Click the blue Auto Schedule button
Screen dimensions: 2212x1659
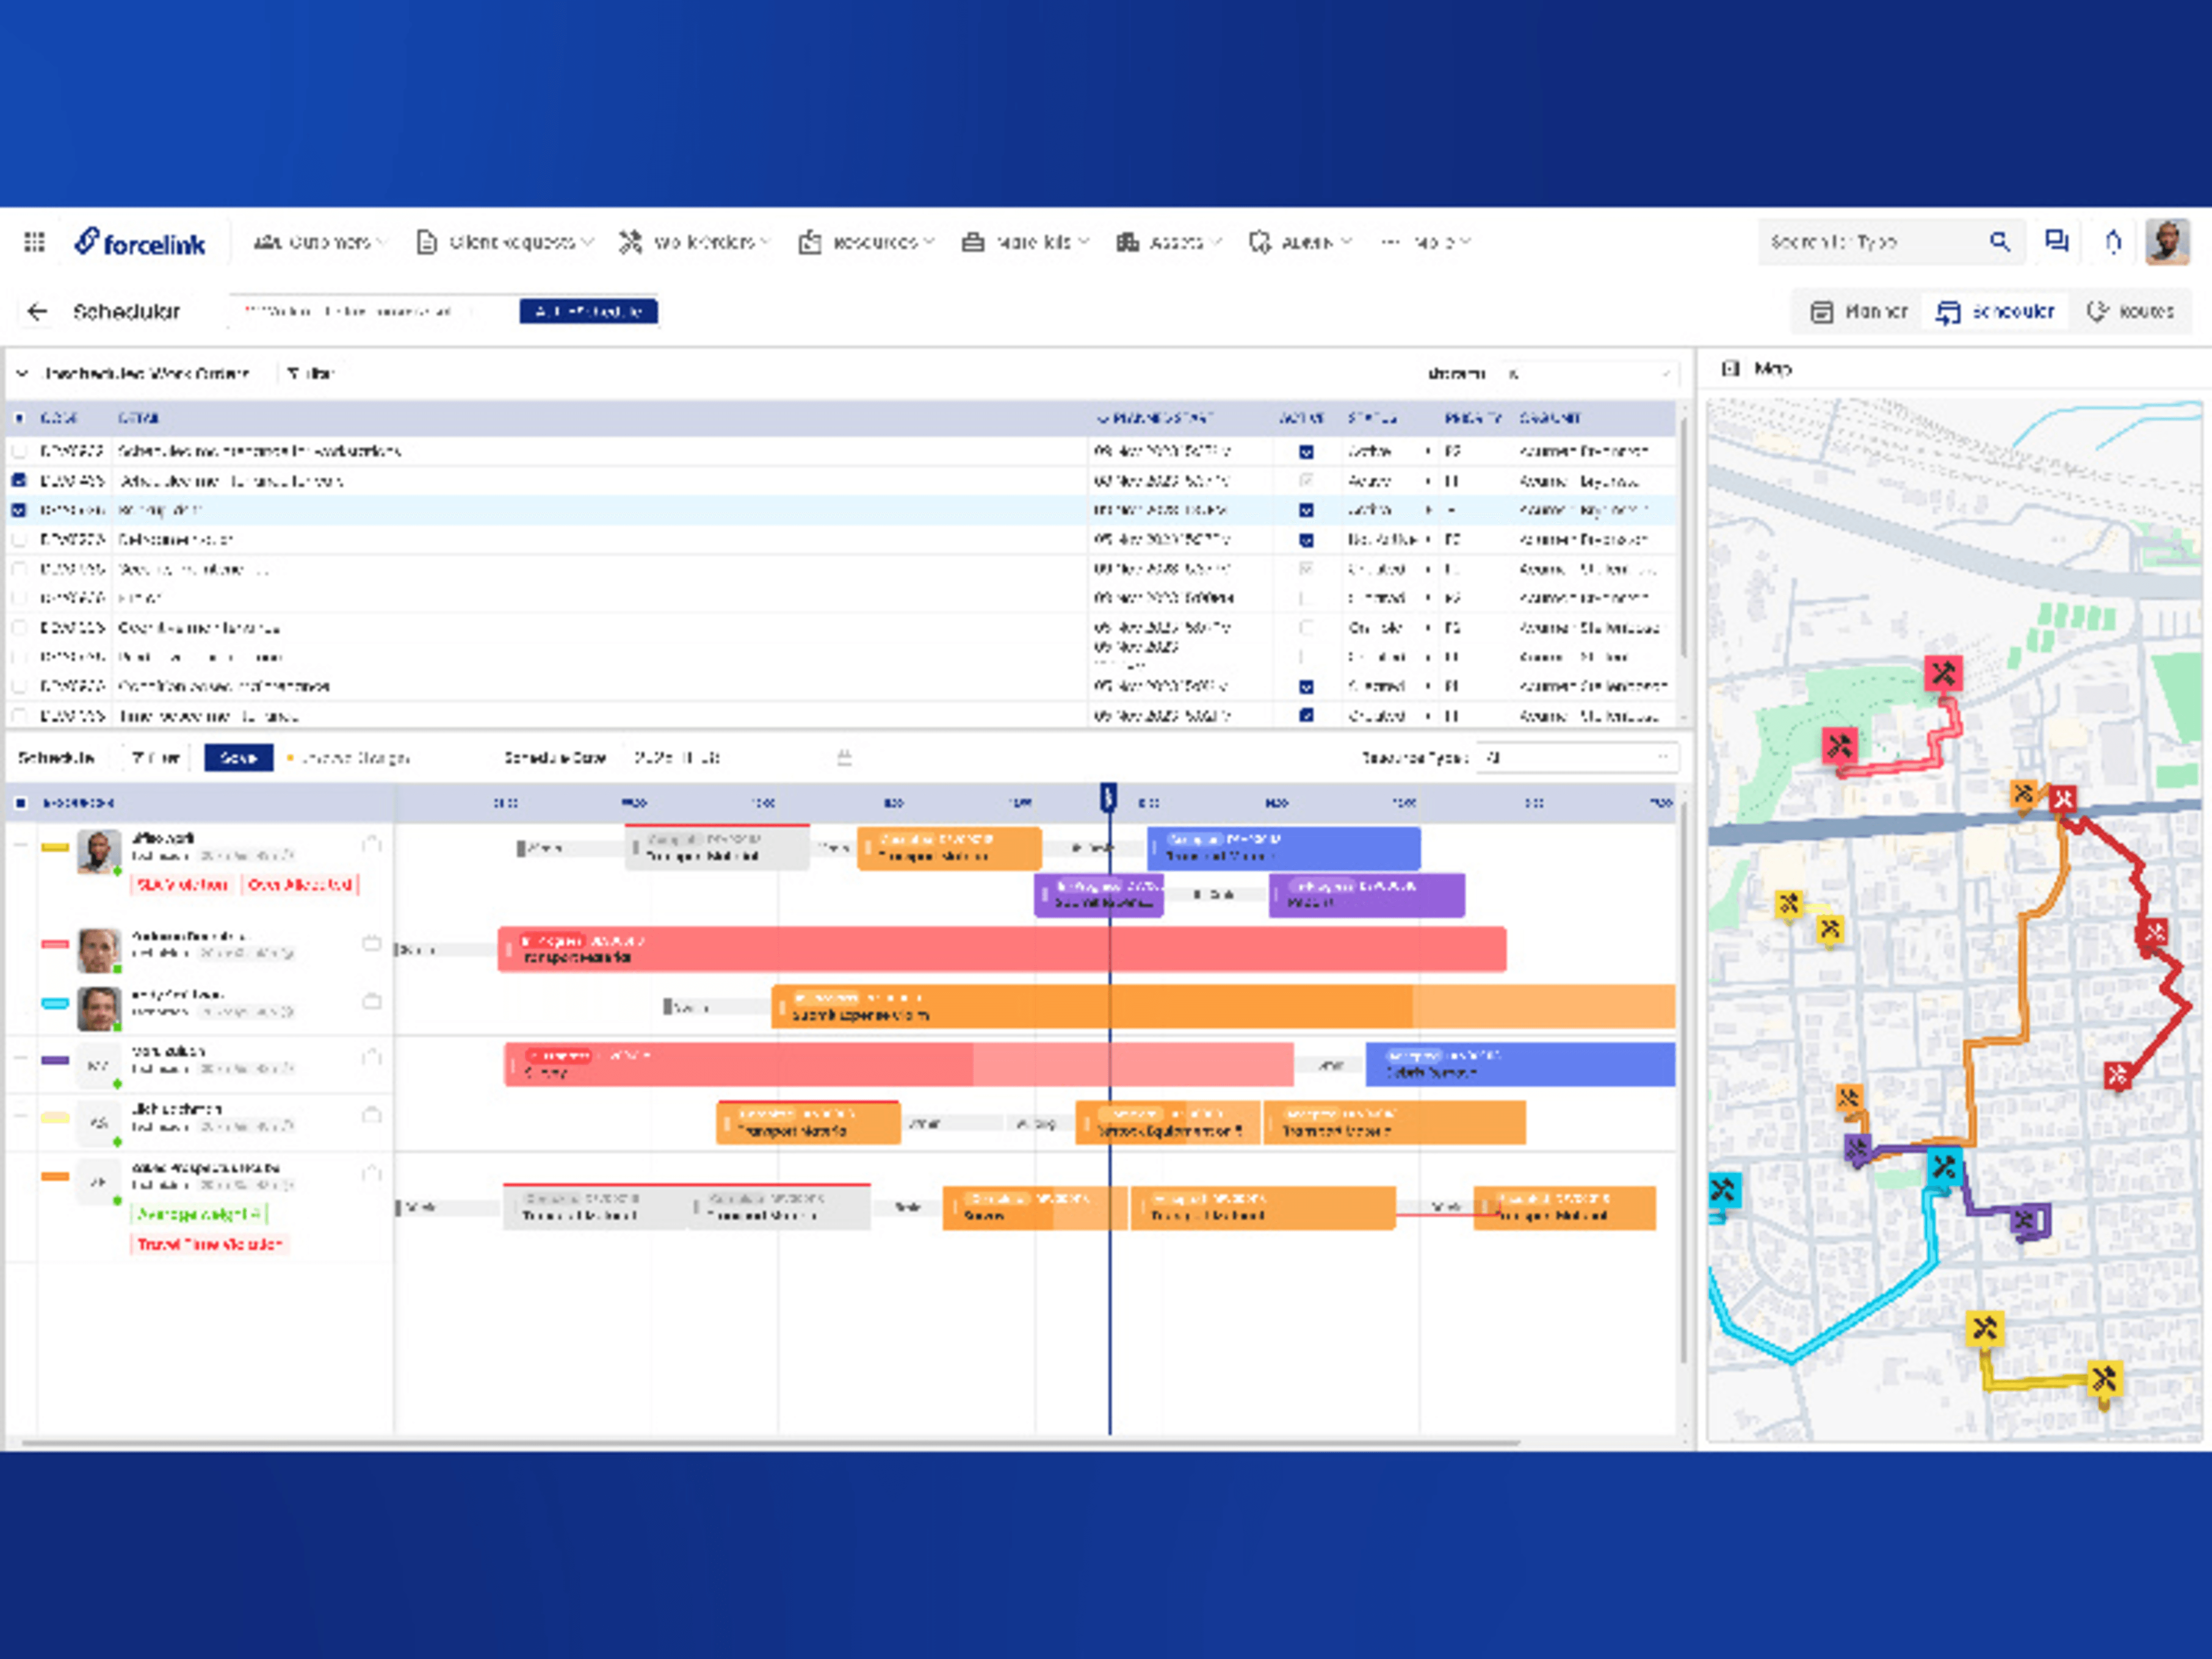[589, 312]
